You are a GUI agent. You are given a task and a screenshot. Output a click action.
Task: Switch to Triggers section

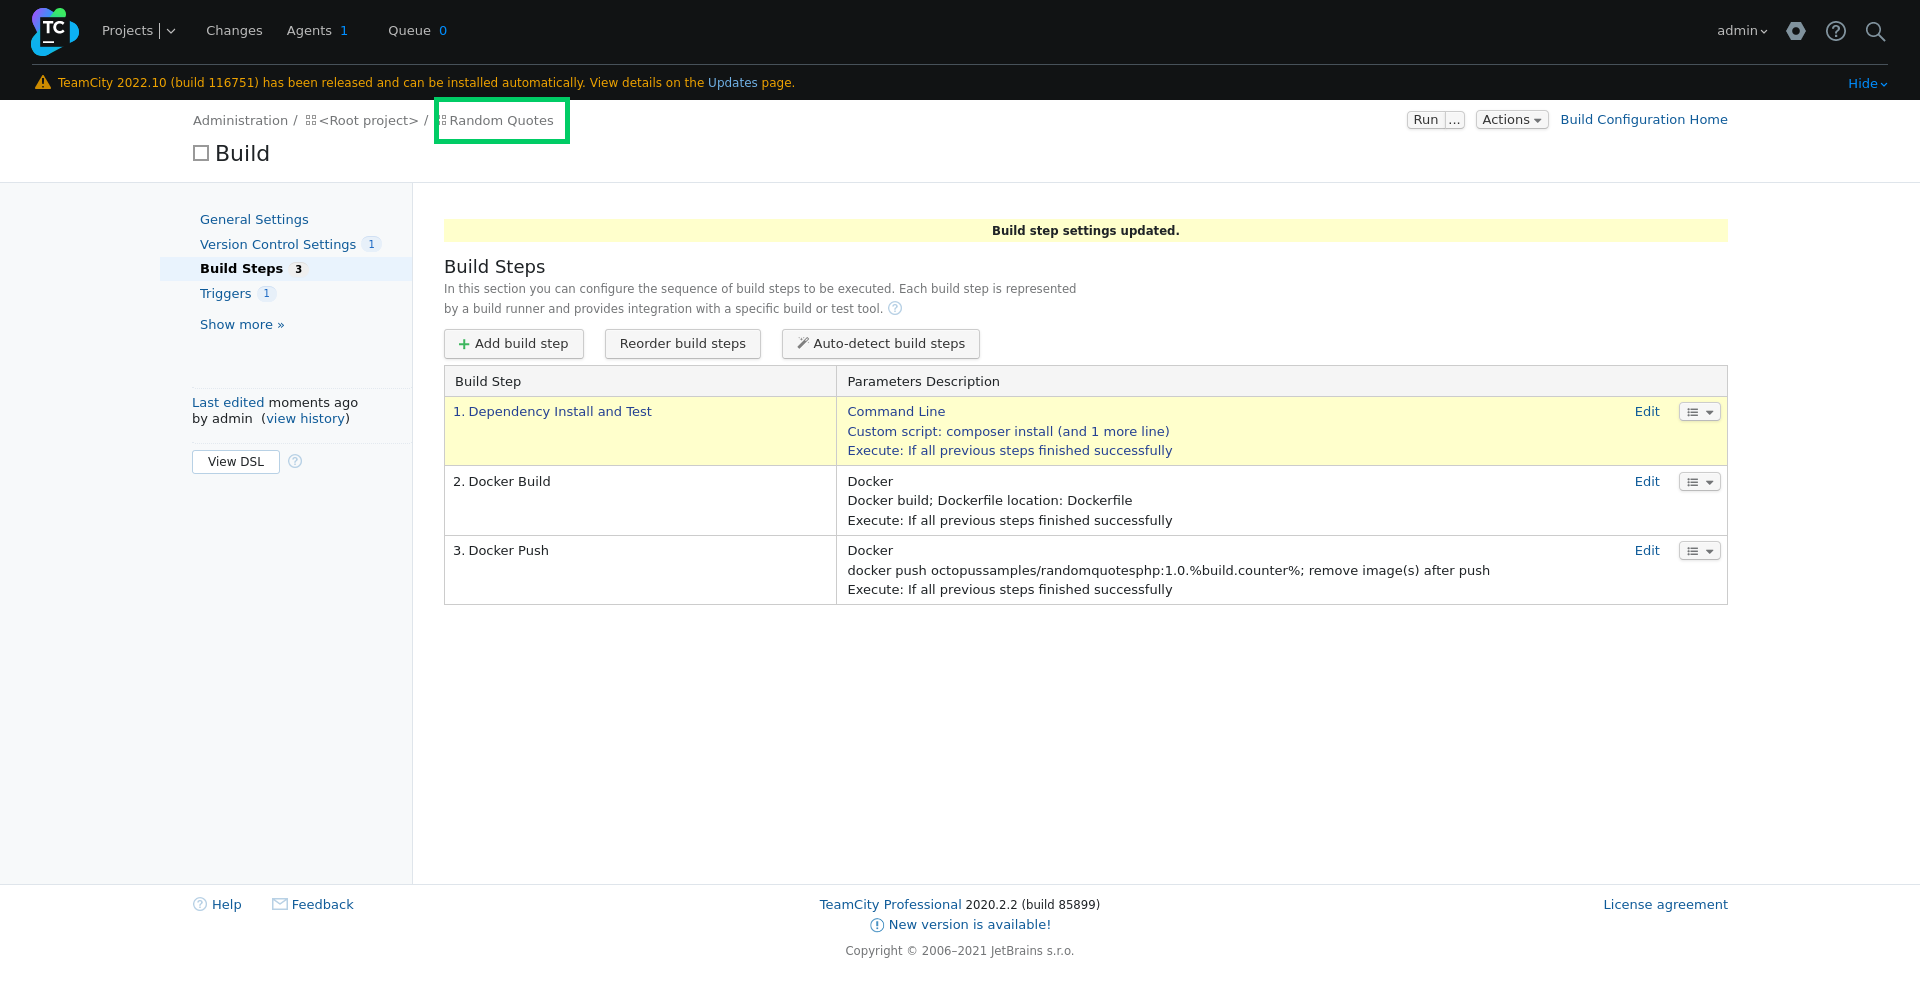tap(226, 294)
